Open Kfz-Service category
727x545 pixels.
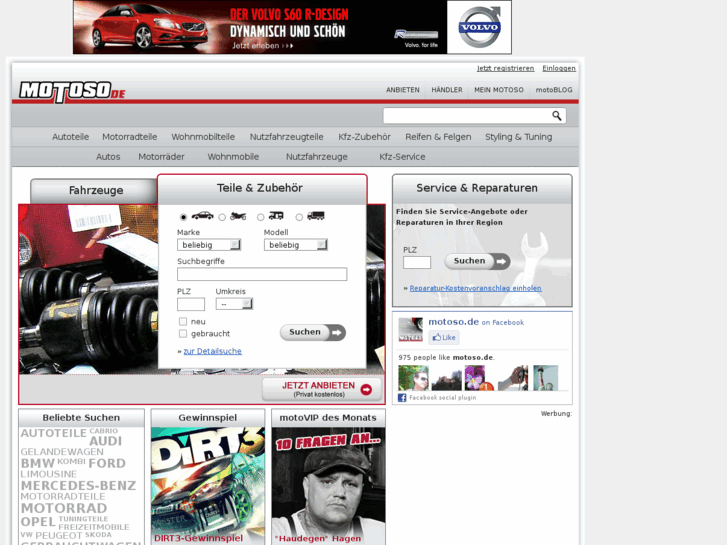pos(402,157)
